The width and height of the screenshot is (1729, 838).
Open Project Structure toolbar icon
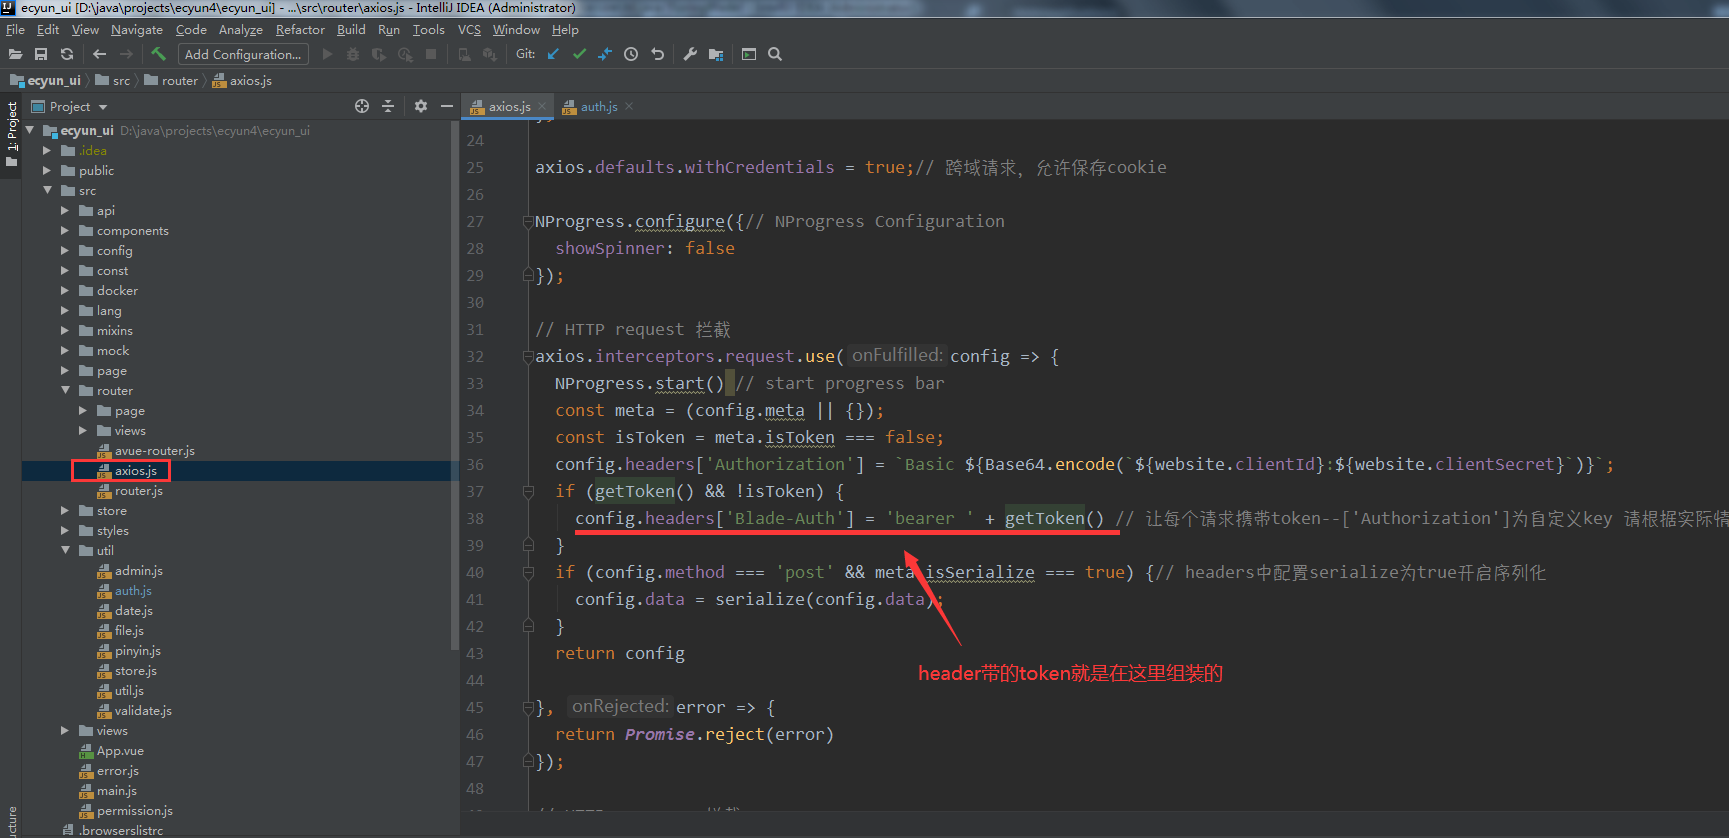pos(716,54)
